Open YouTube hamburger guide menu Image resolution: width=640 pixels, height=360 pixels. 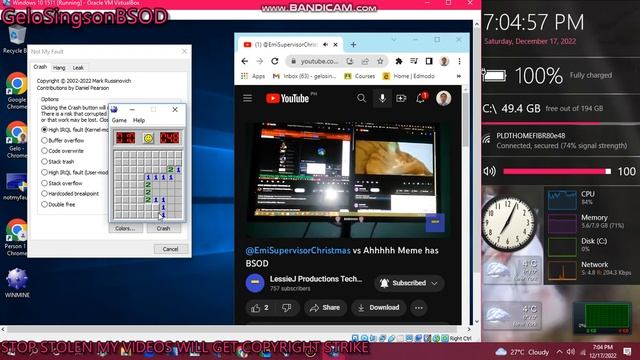pos(248,98)
